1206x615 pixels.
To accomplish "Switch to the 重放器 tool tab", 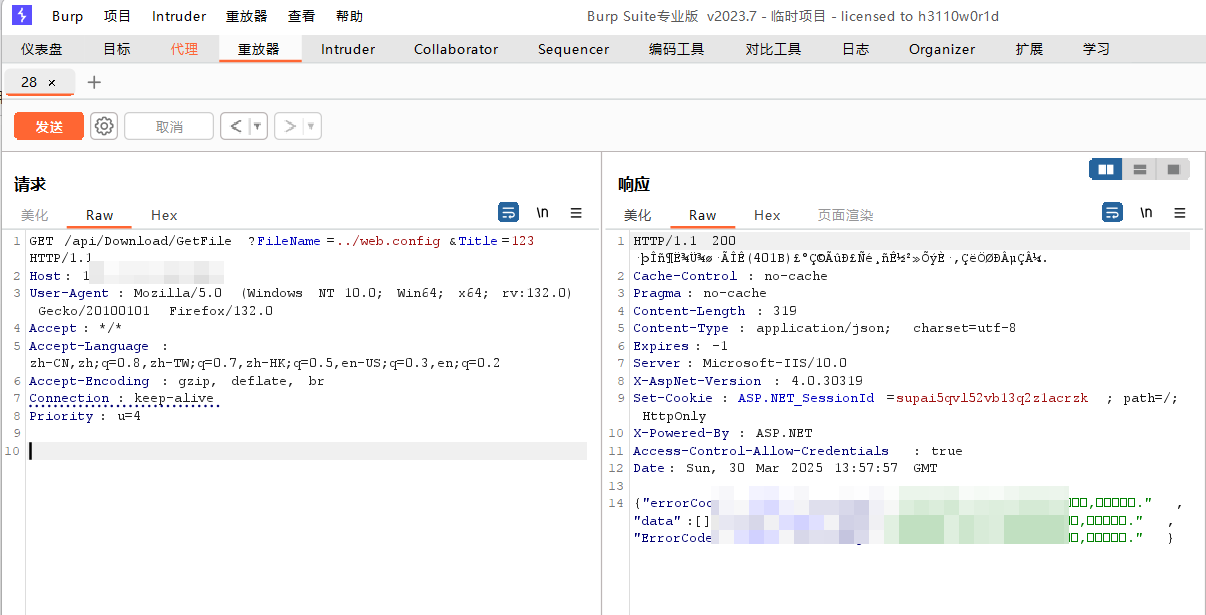I will [x=259, y=49].
